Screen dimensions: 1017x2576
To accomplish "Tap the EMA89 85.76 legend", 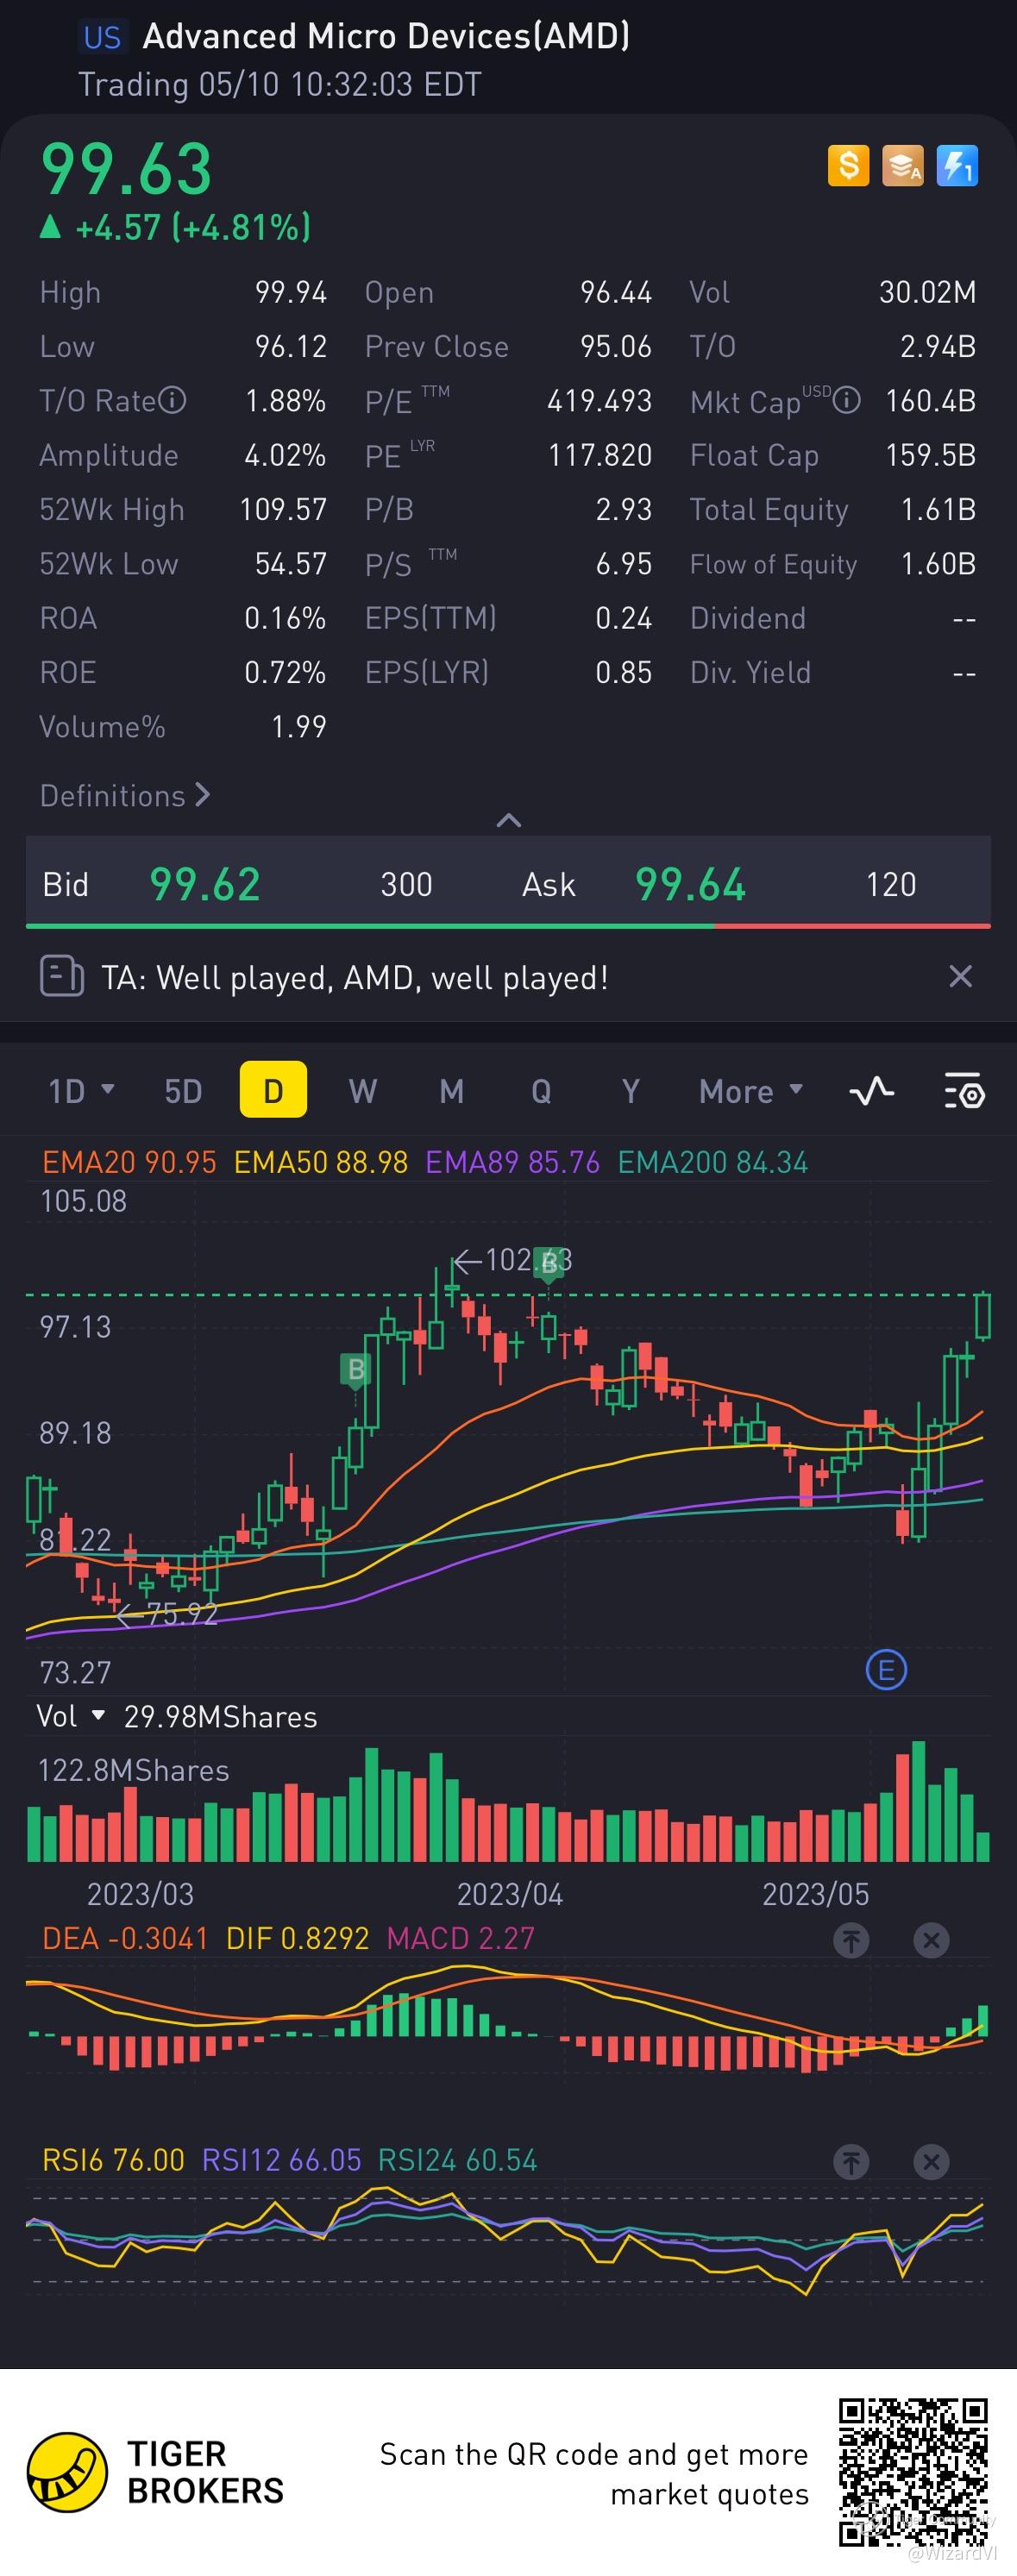I will pos(512,1162).
